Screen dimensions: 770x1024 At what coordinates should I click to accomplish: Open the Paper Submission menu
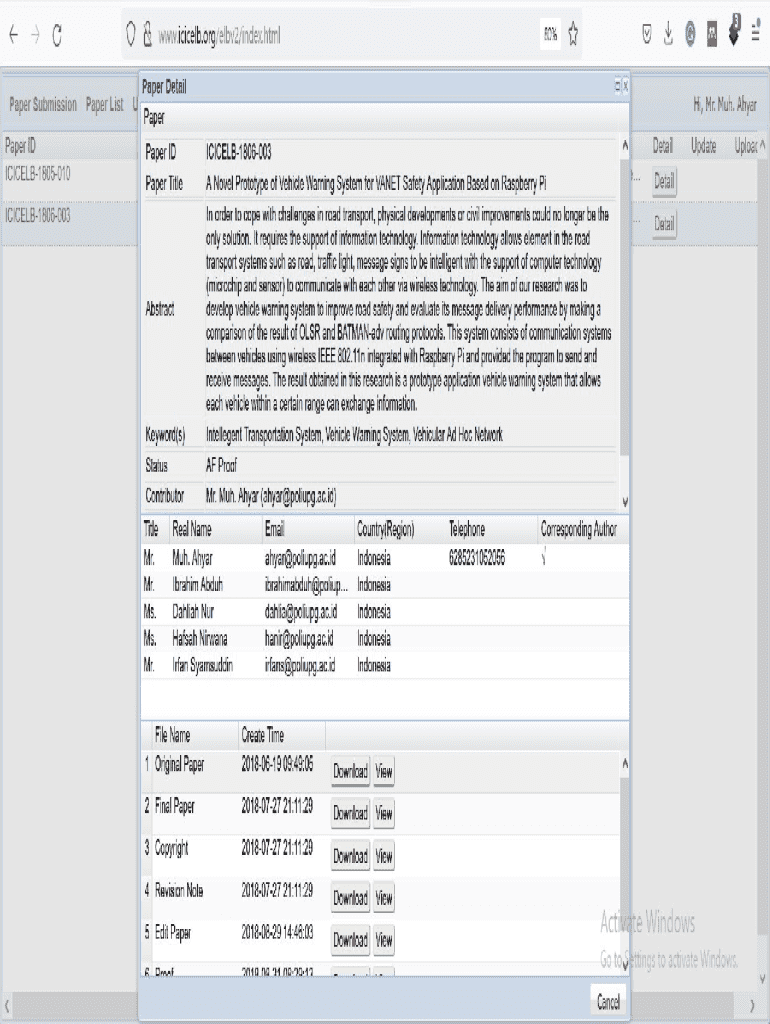43,105
